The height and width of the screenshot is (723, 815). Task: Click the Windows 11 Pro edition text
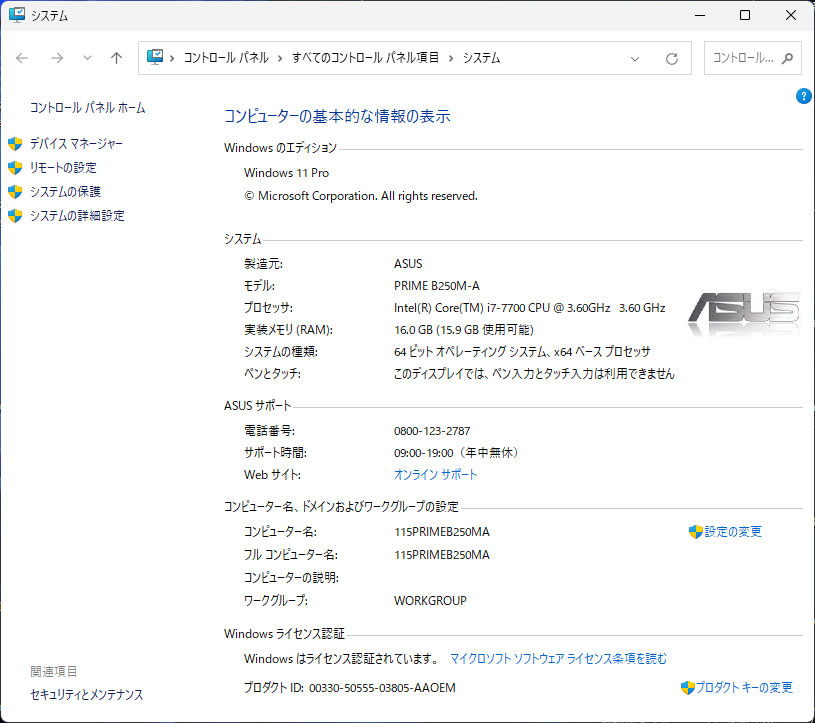(x=286, y=173)
